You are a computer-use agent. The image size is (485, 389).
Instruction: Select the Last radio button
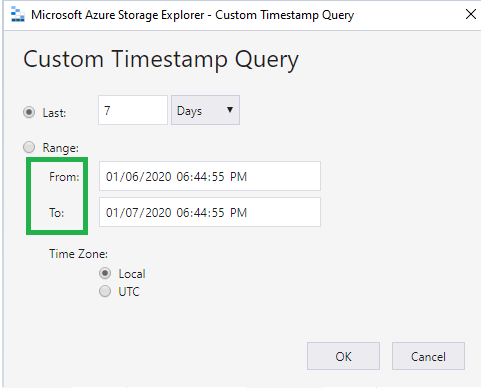pos(29,112)
